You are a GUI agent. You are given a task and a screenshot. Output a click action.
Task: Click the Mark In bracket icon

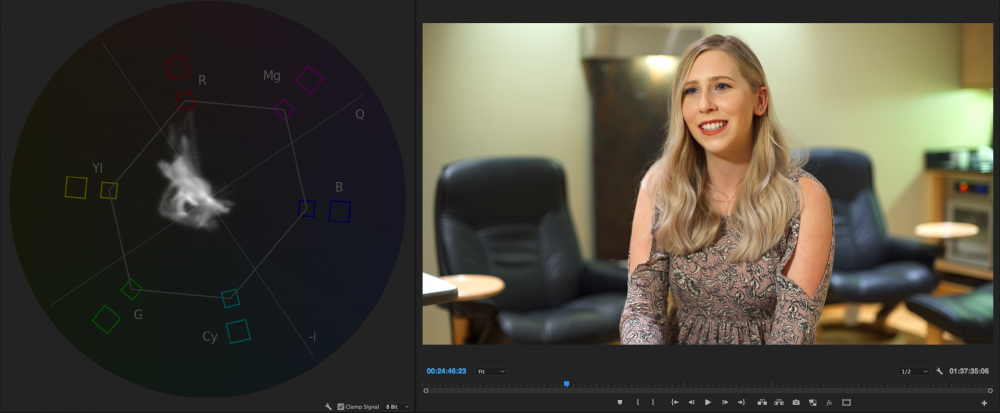637,402
